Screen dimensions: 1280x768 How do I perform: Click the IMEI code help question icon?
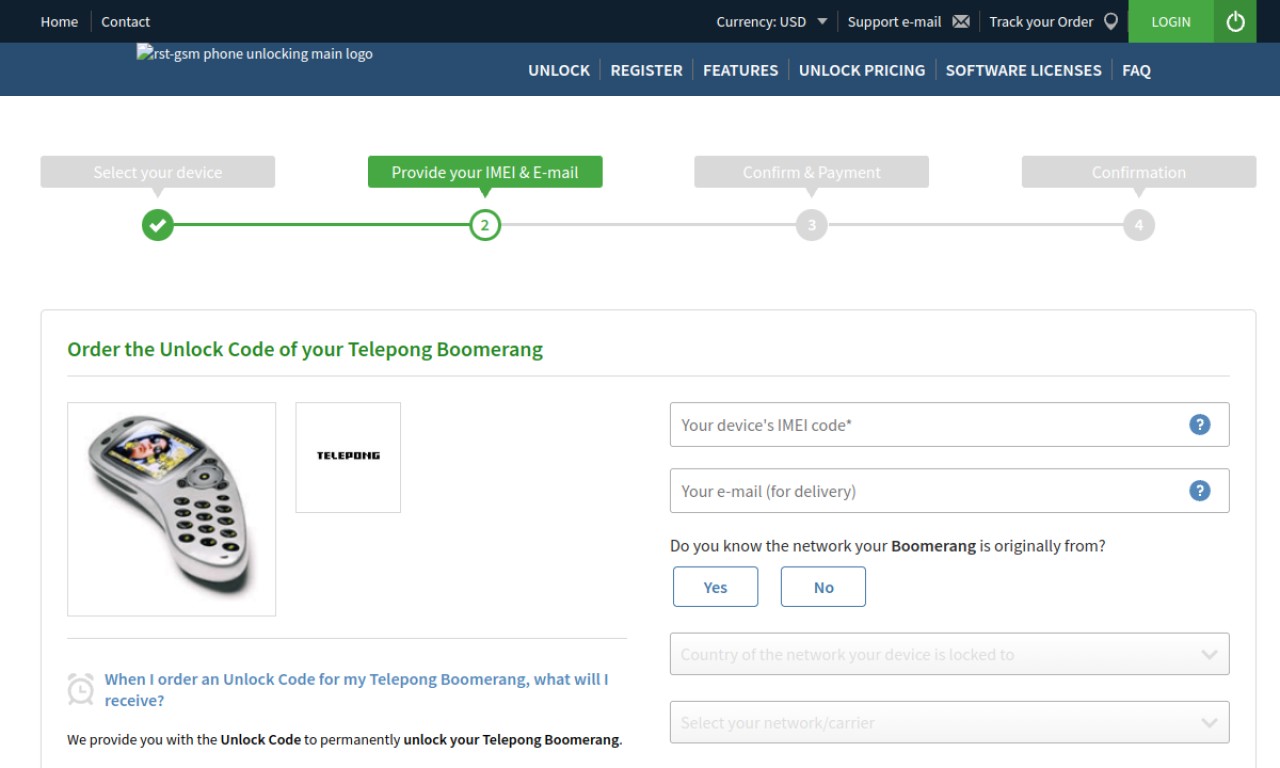(1200, 424)
